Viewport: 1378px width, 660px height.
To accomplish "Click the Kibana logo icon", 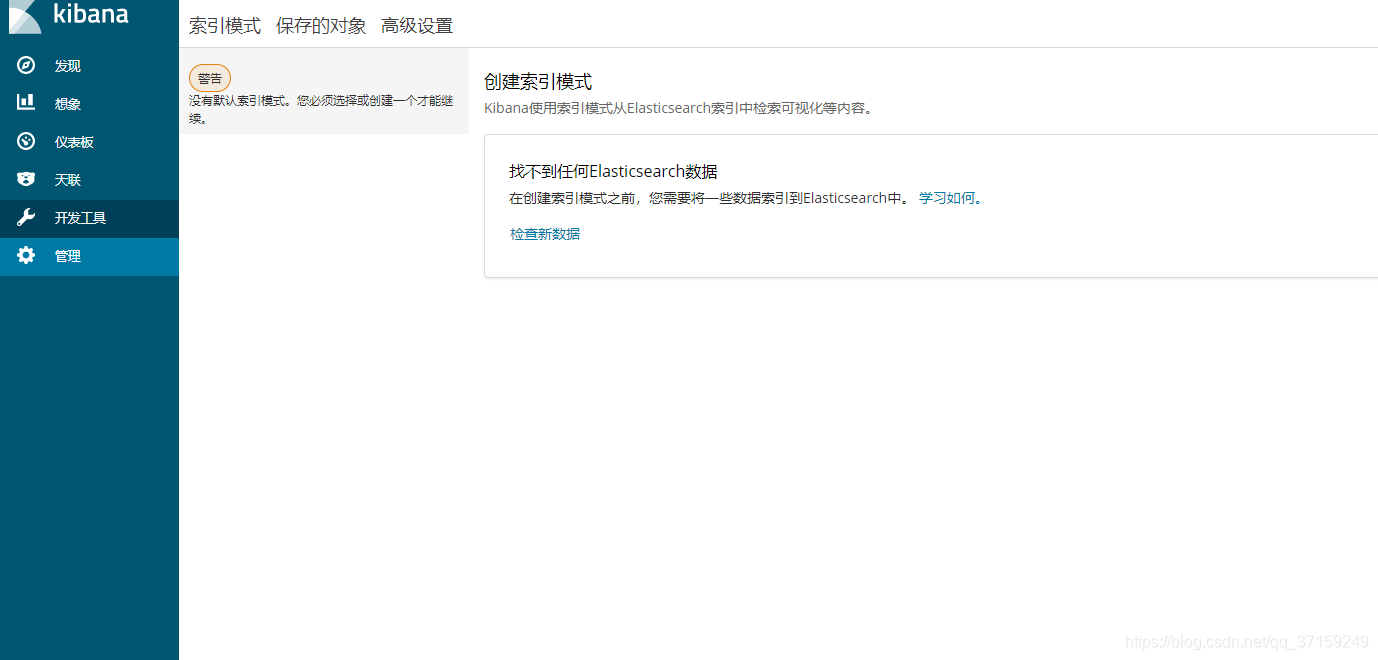I will (25, 16).
